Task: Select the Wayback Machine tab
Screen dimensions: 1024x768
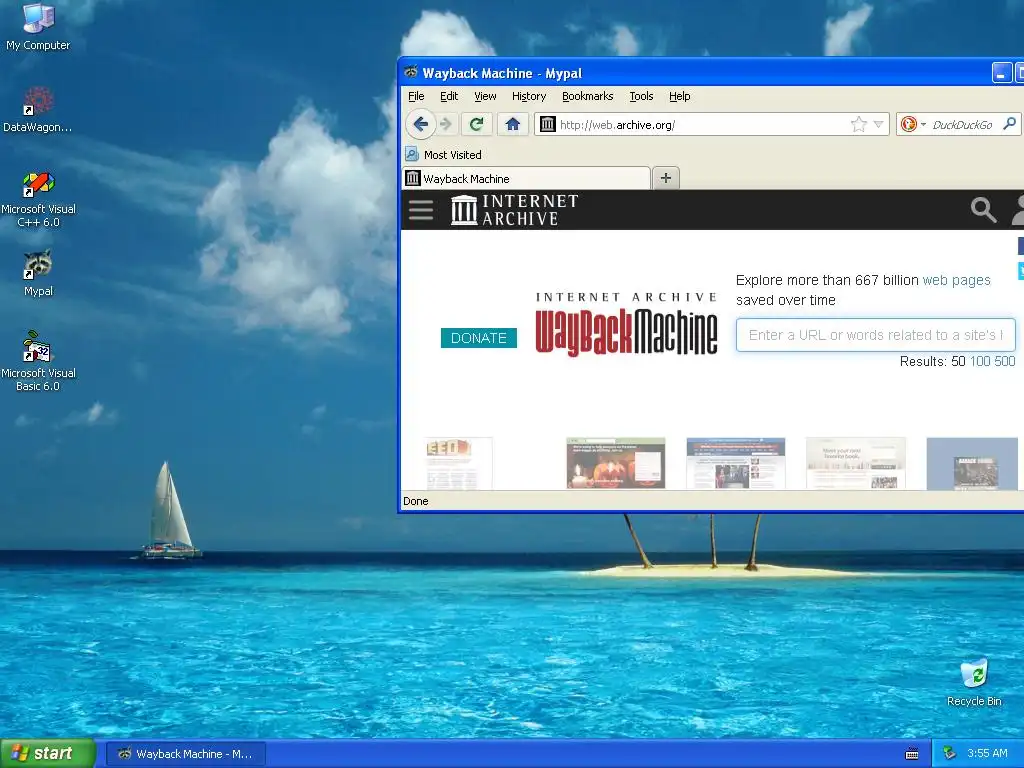Action: coord(526,178)
